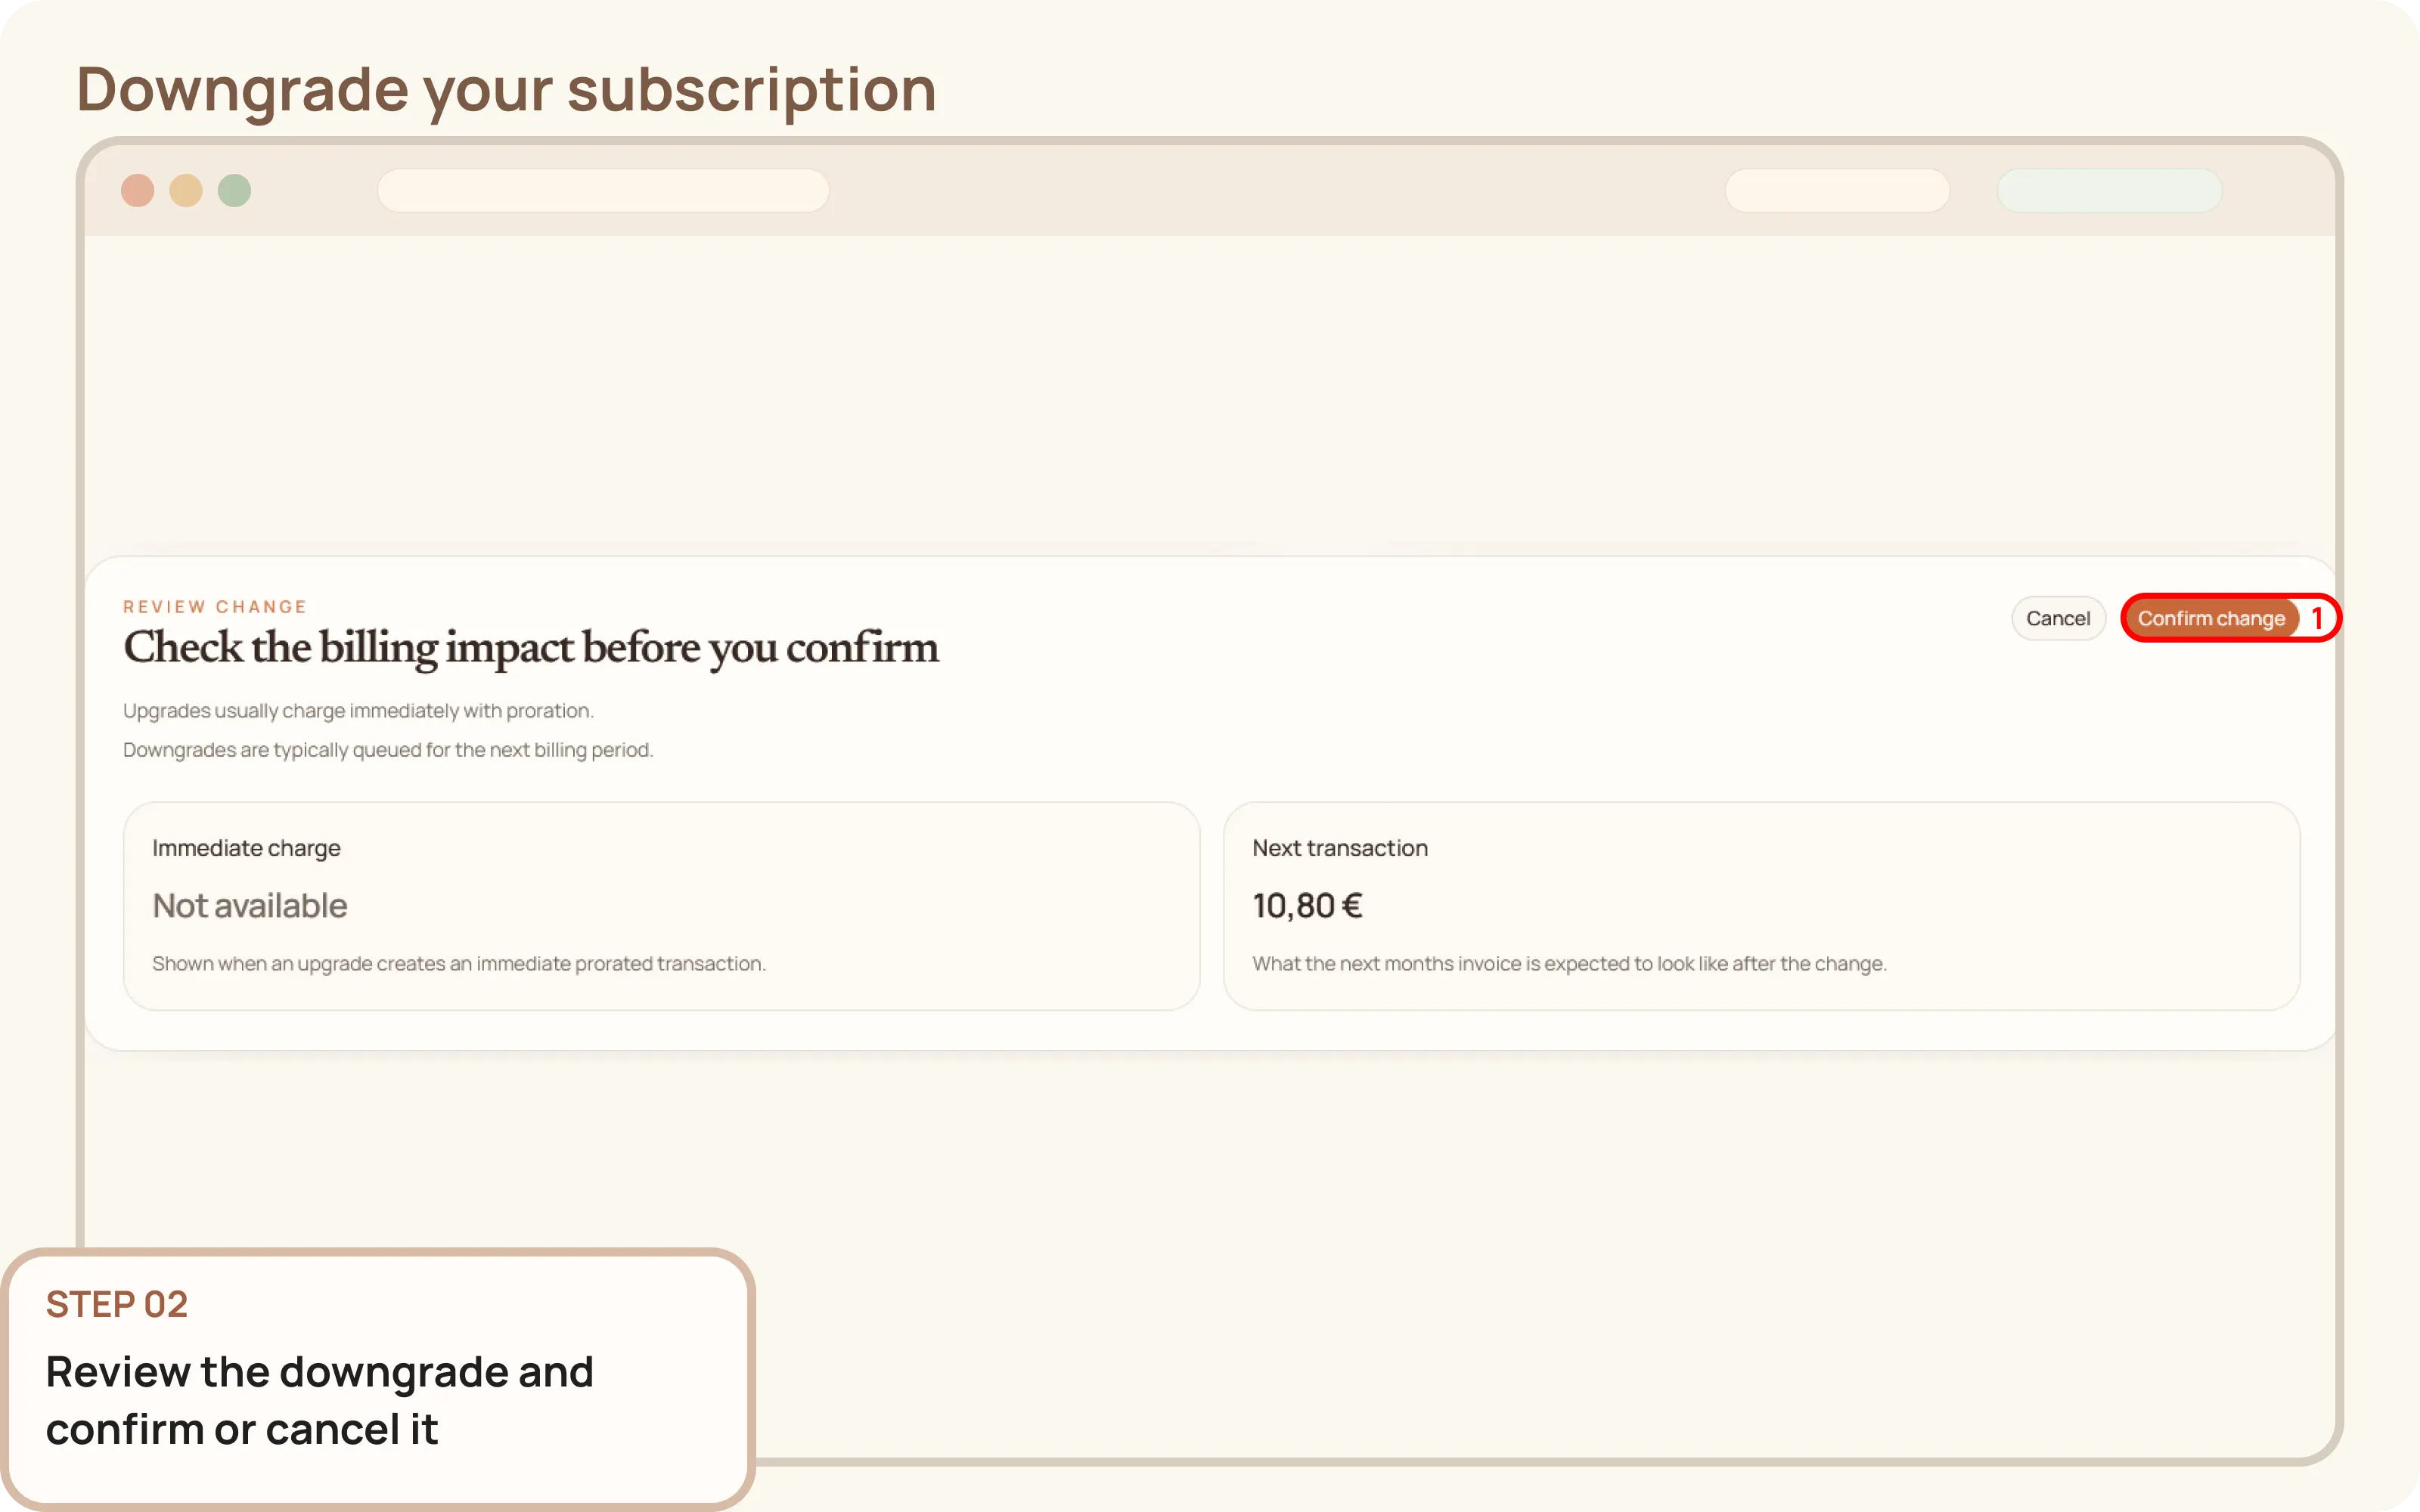The image size is (2420, 1512).
Task: Click the billing impact heading
Action: tap(531, 648)
